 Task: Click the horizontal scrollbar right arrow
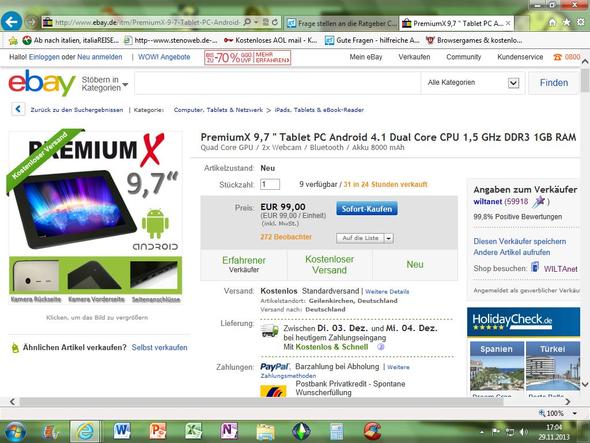point(567,402)
